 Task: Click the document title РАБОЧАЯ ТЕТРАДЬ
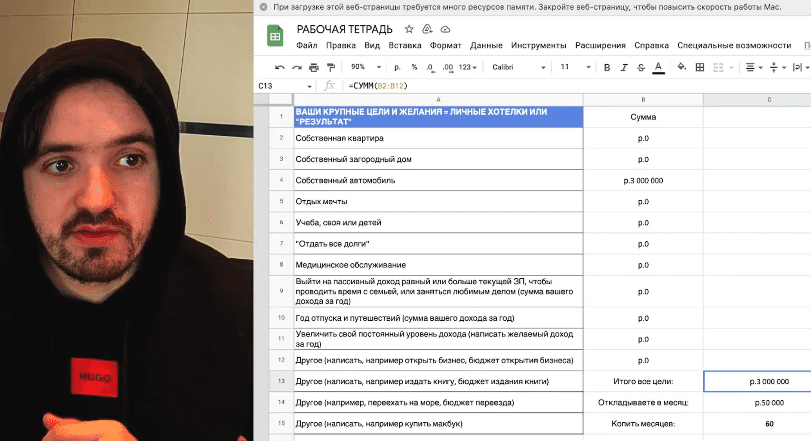click(x=344, y=29)
